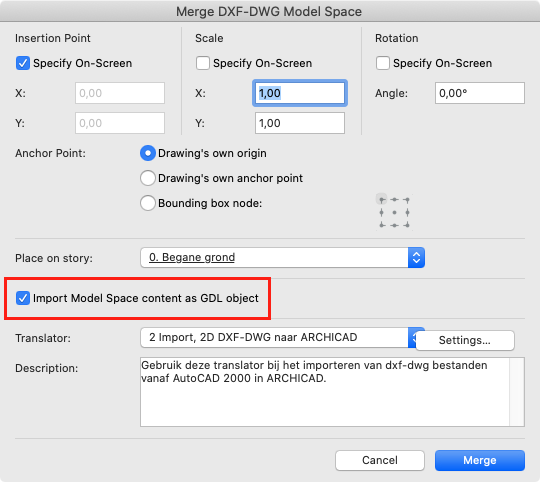This screenshot has height=482, width=540.
Task: Click the Rotation Angle field
Action: [x=480, y=93]
